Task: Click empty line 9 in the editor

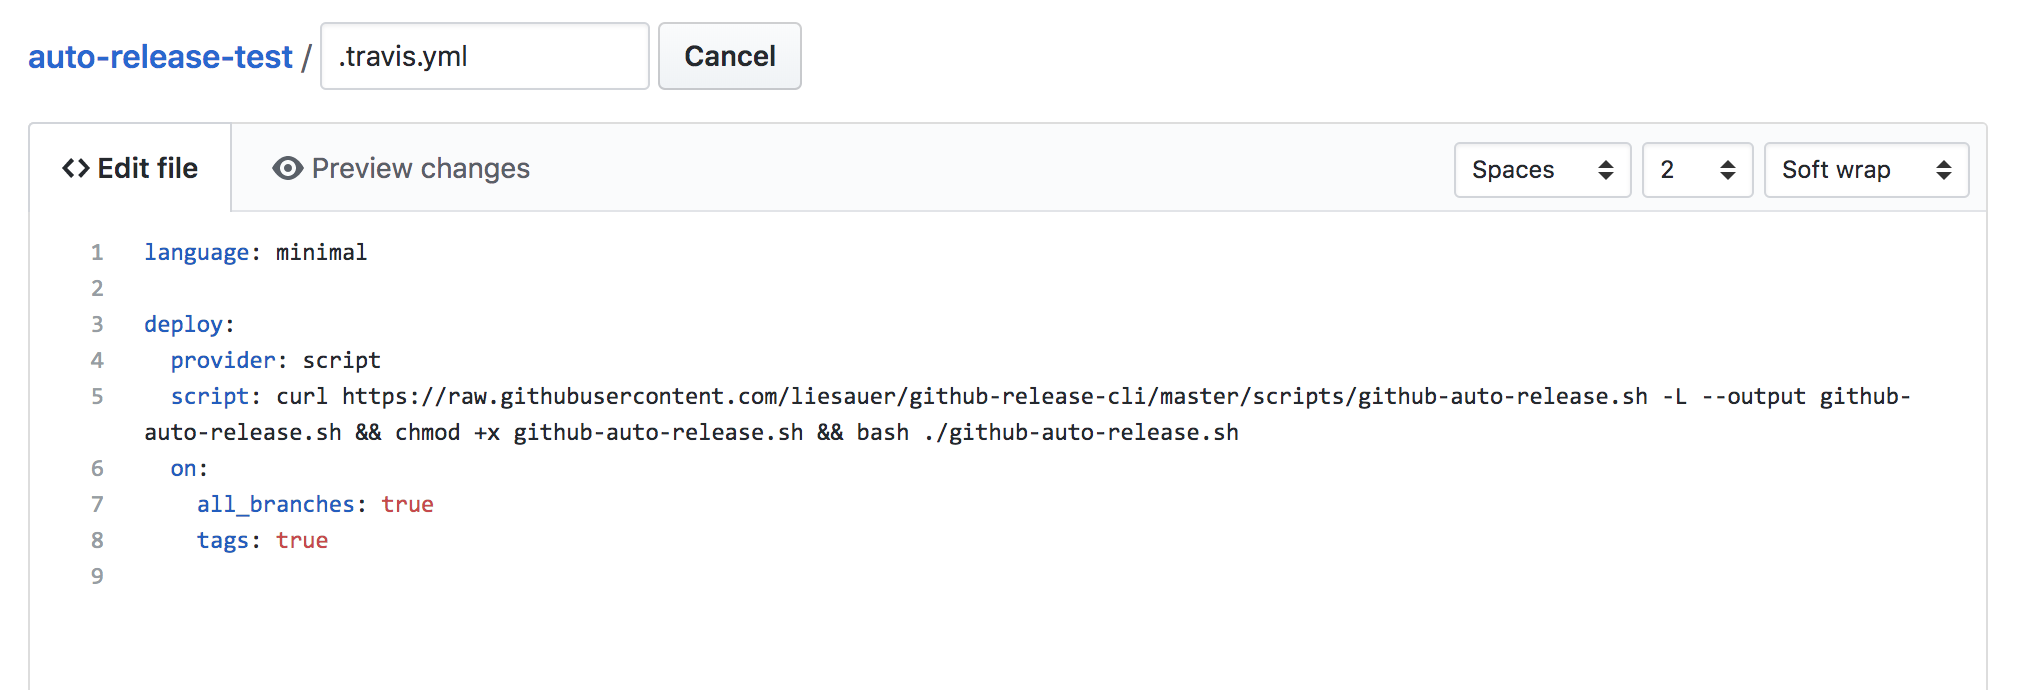Action: coord(1000,576)
